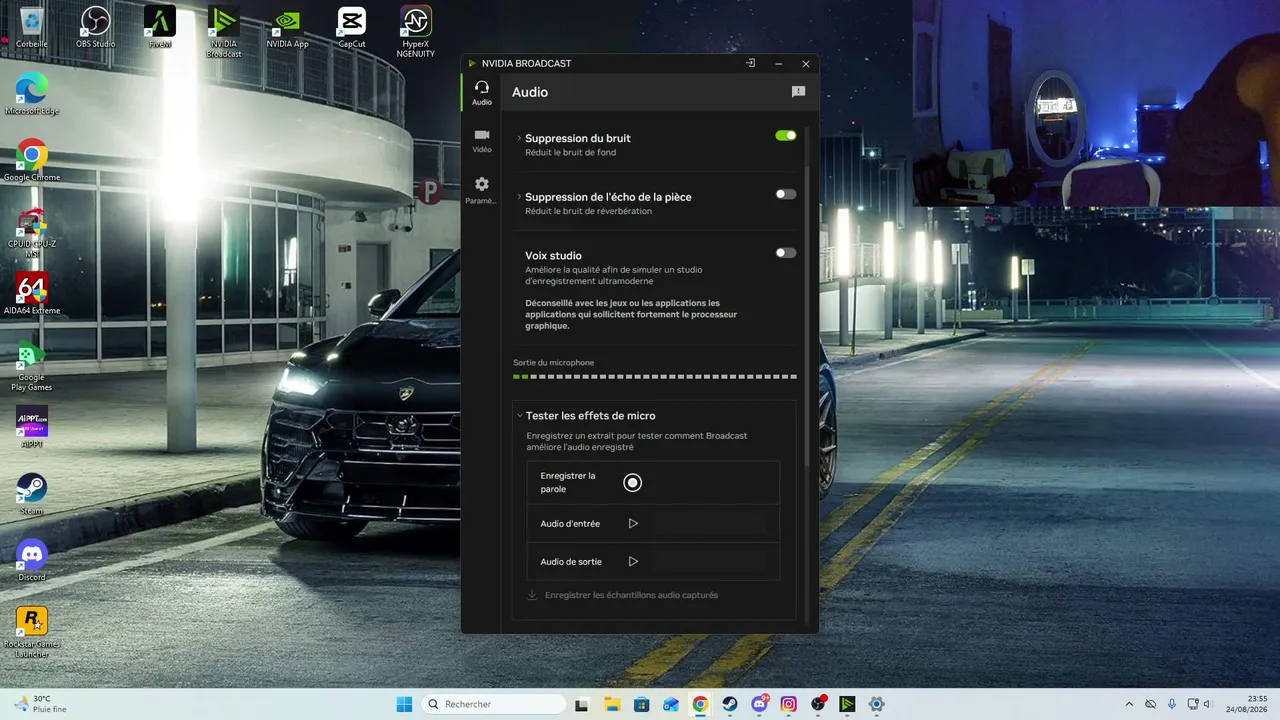1280x720 pixels.
Task: Turn on the Voix studio toggle
Action: tap(786, 253)
